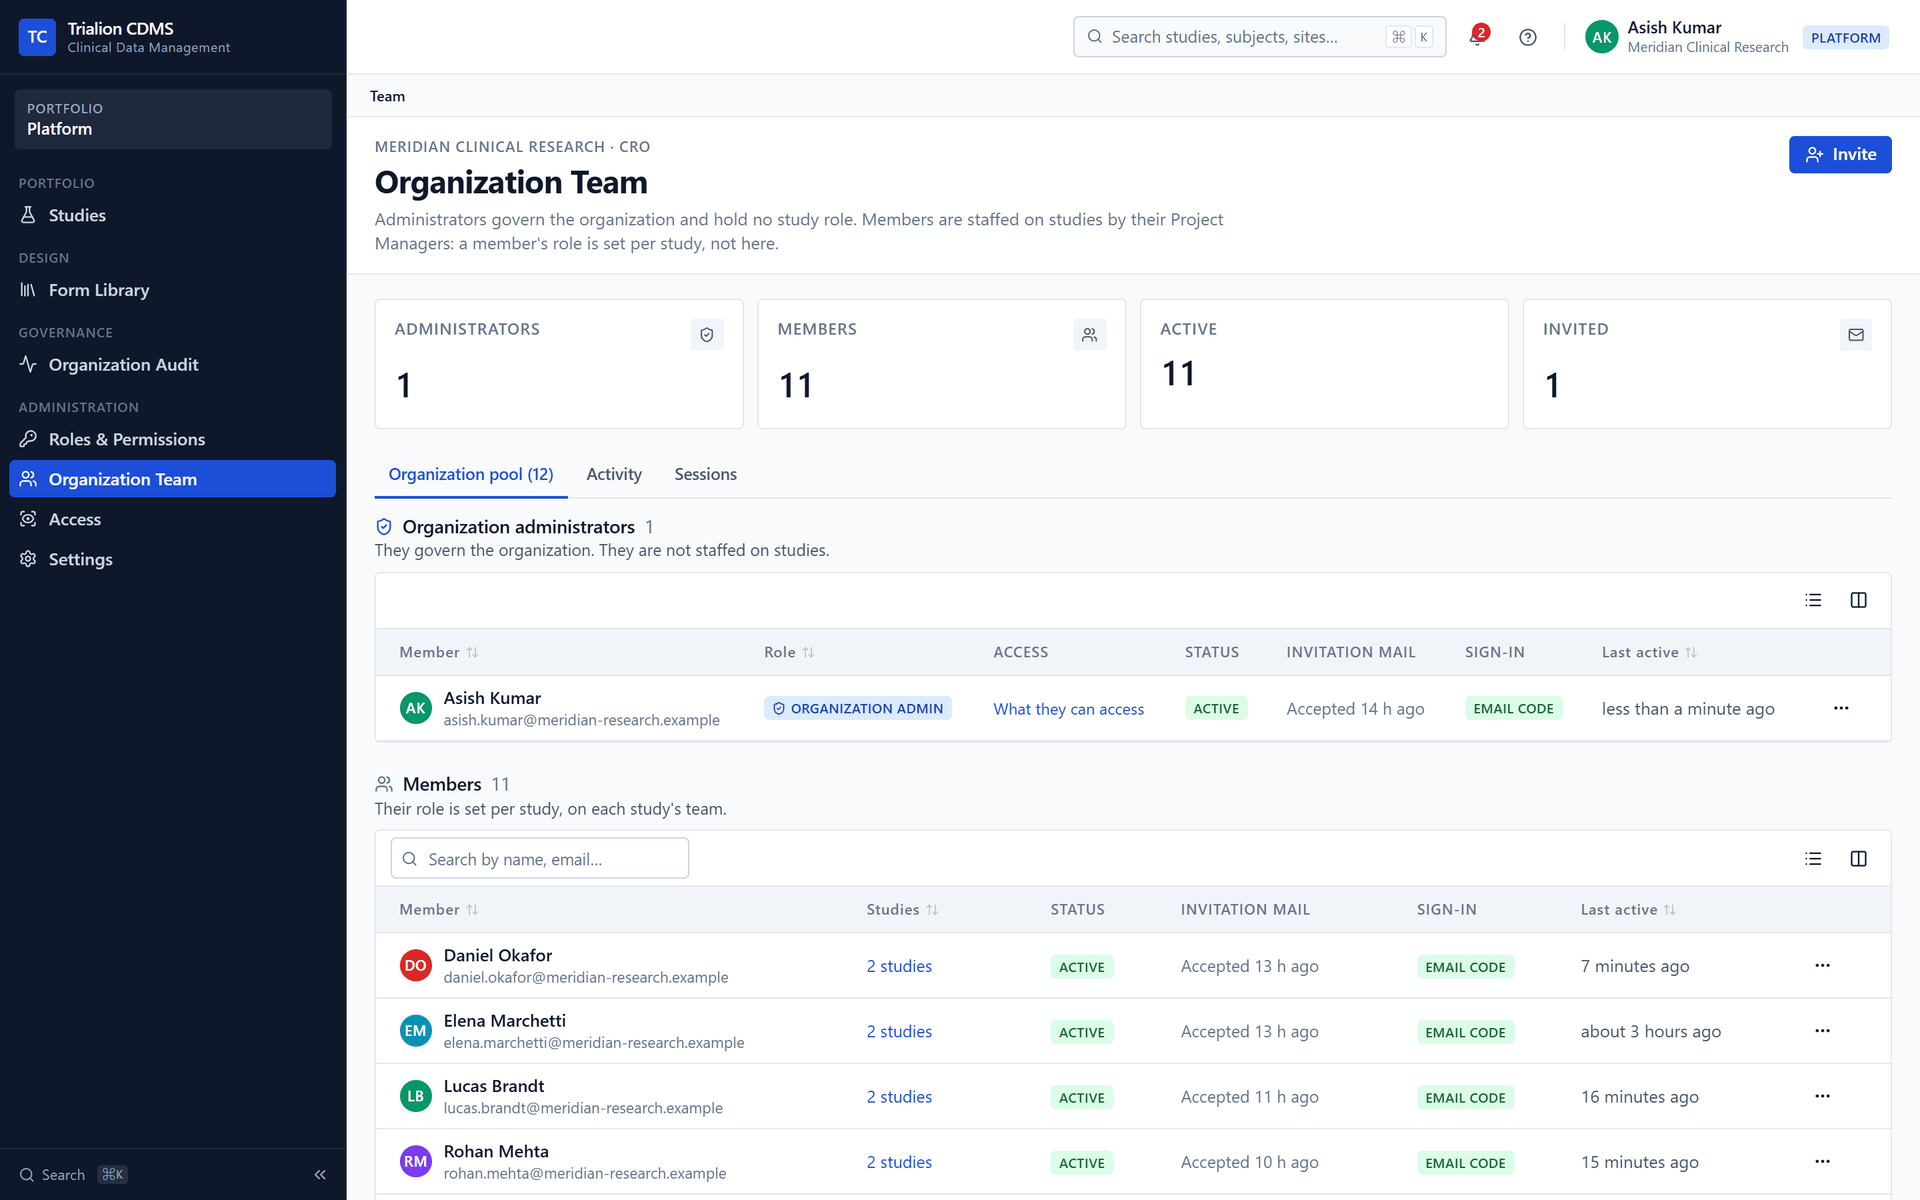Open column chooser in members table
This screenshot has width=1920, height=1200.
[x=1858, y=859]
